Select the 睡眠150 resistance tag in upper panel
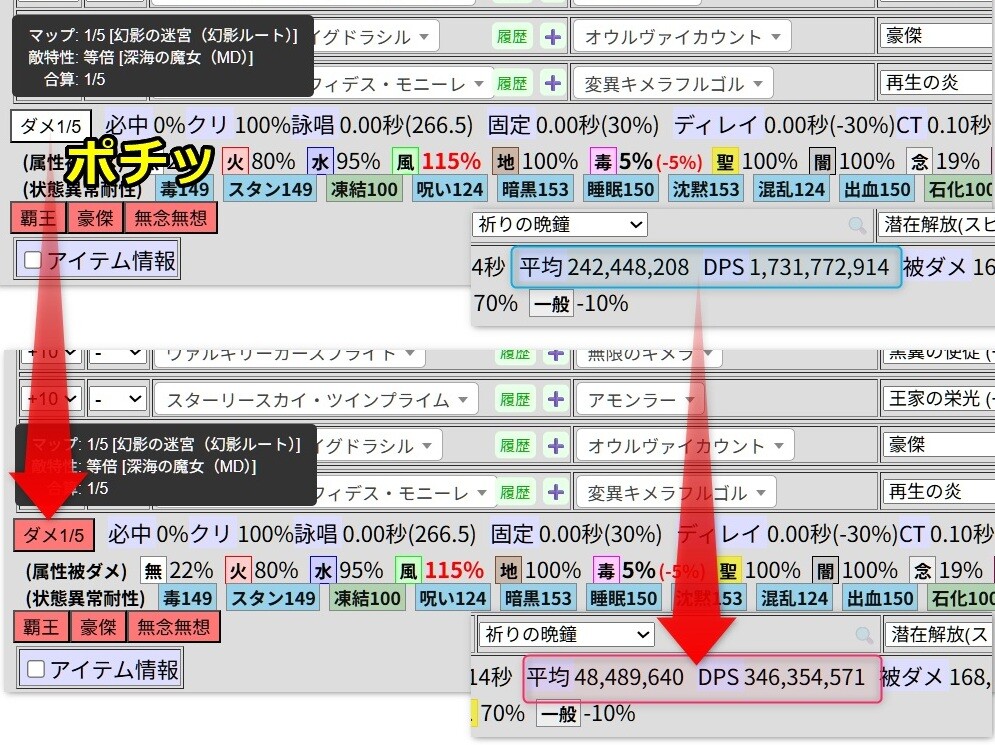The height and width of the screenshot is (745, 995). [621, 189]
